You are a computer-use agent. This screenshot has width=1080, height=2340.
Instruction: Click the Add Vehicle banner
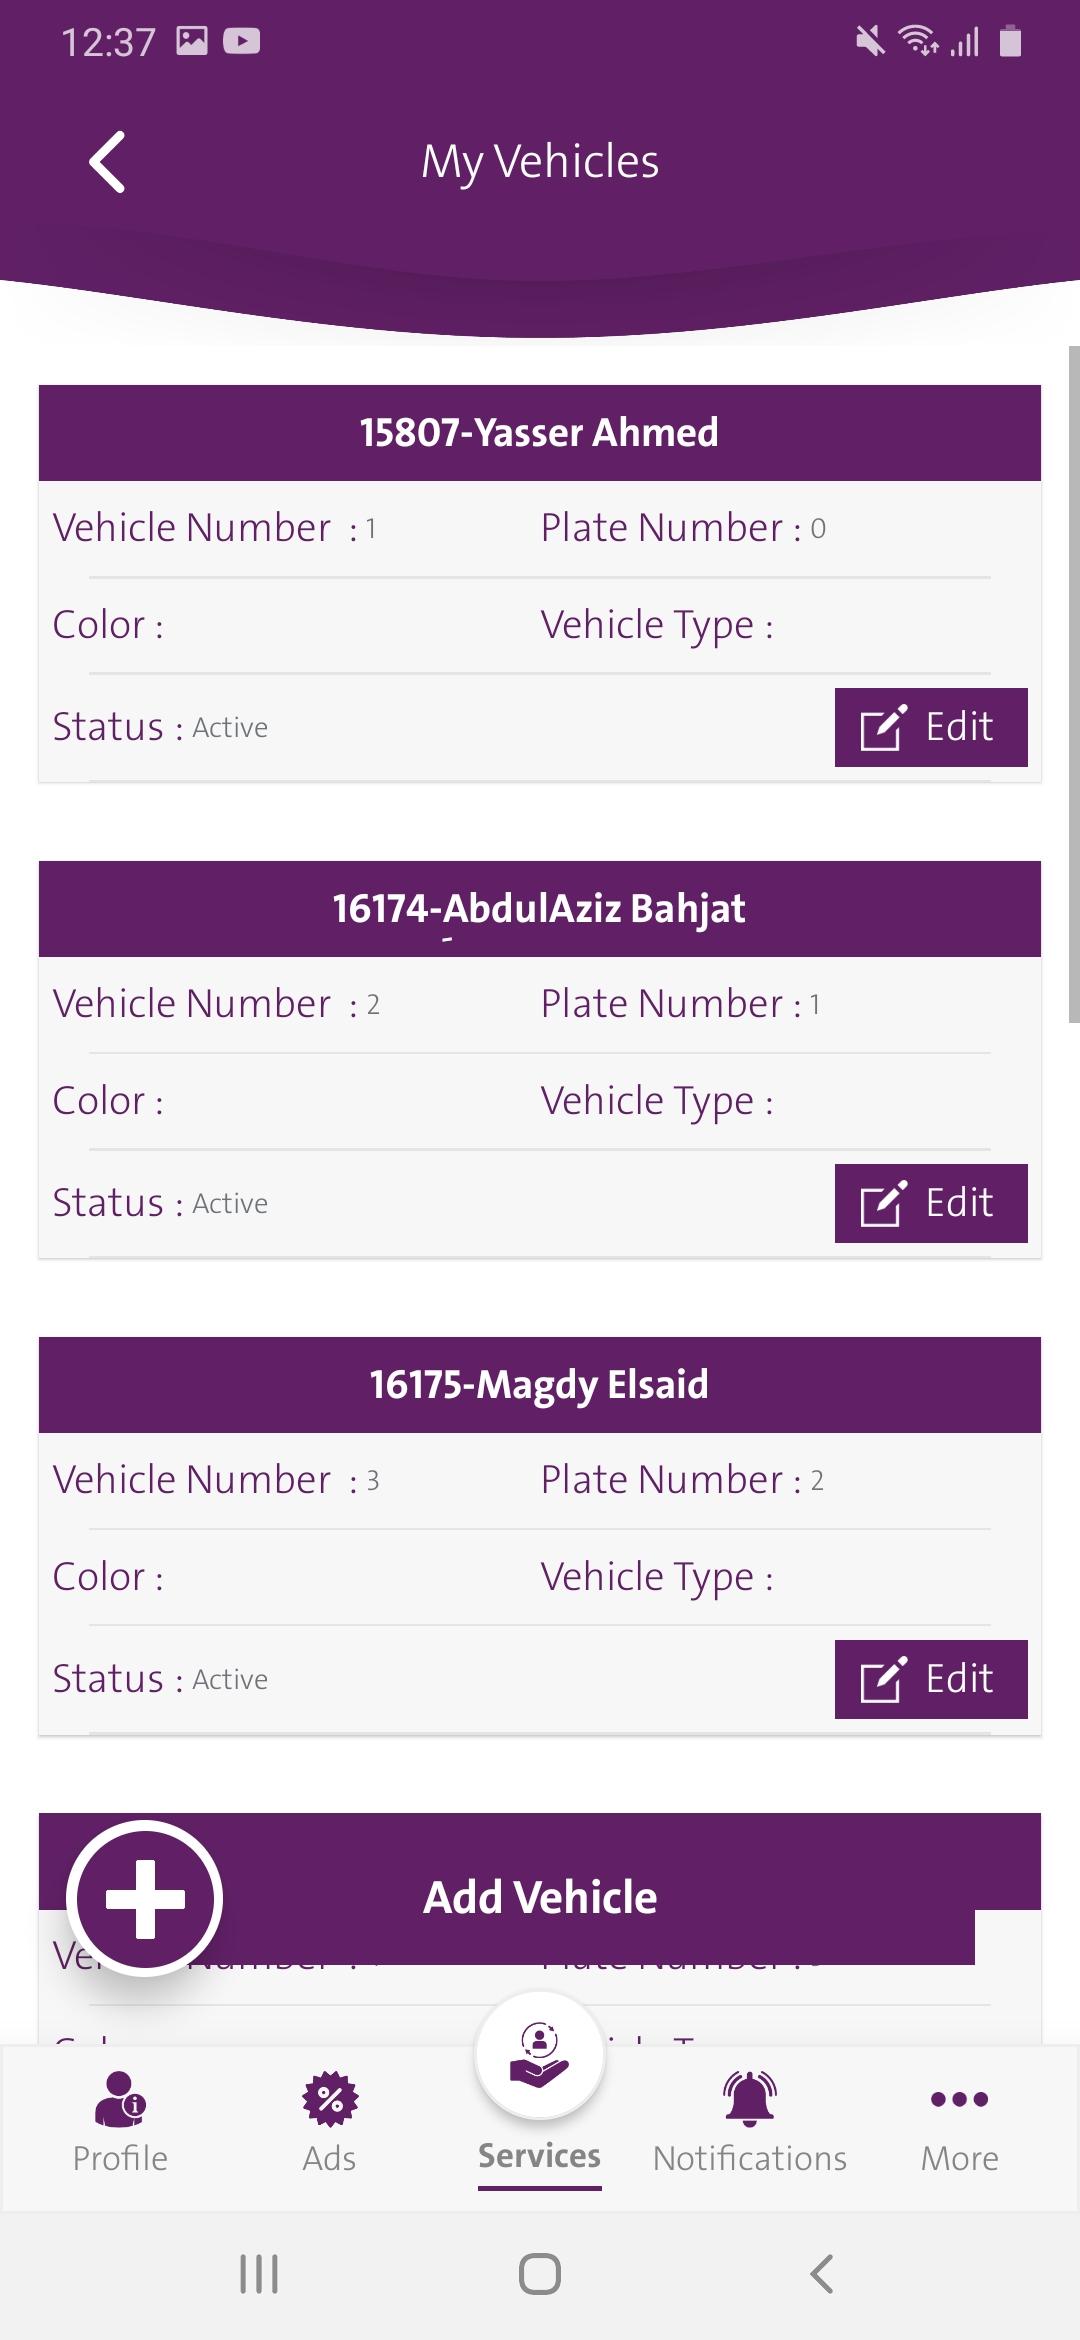point(540,1897)
